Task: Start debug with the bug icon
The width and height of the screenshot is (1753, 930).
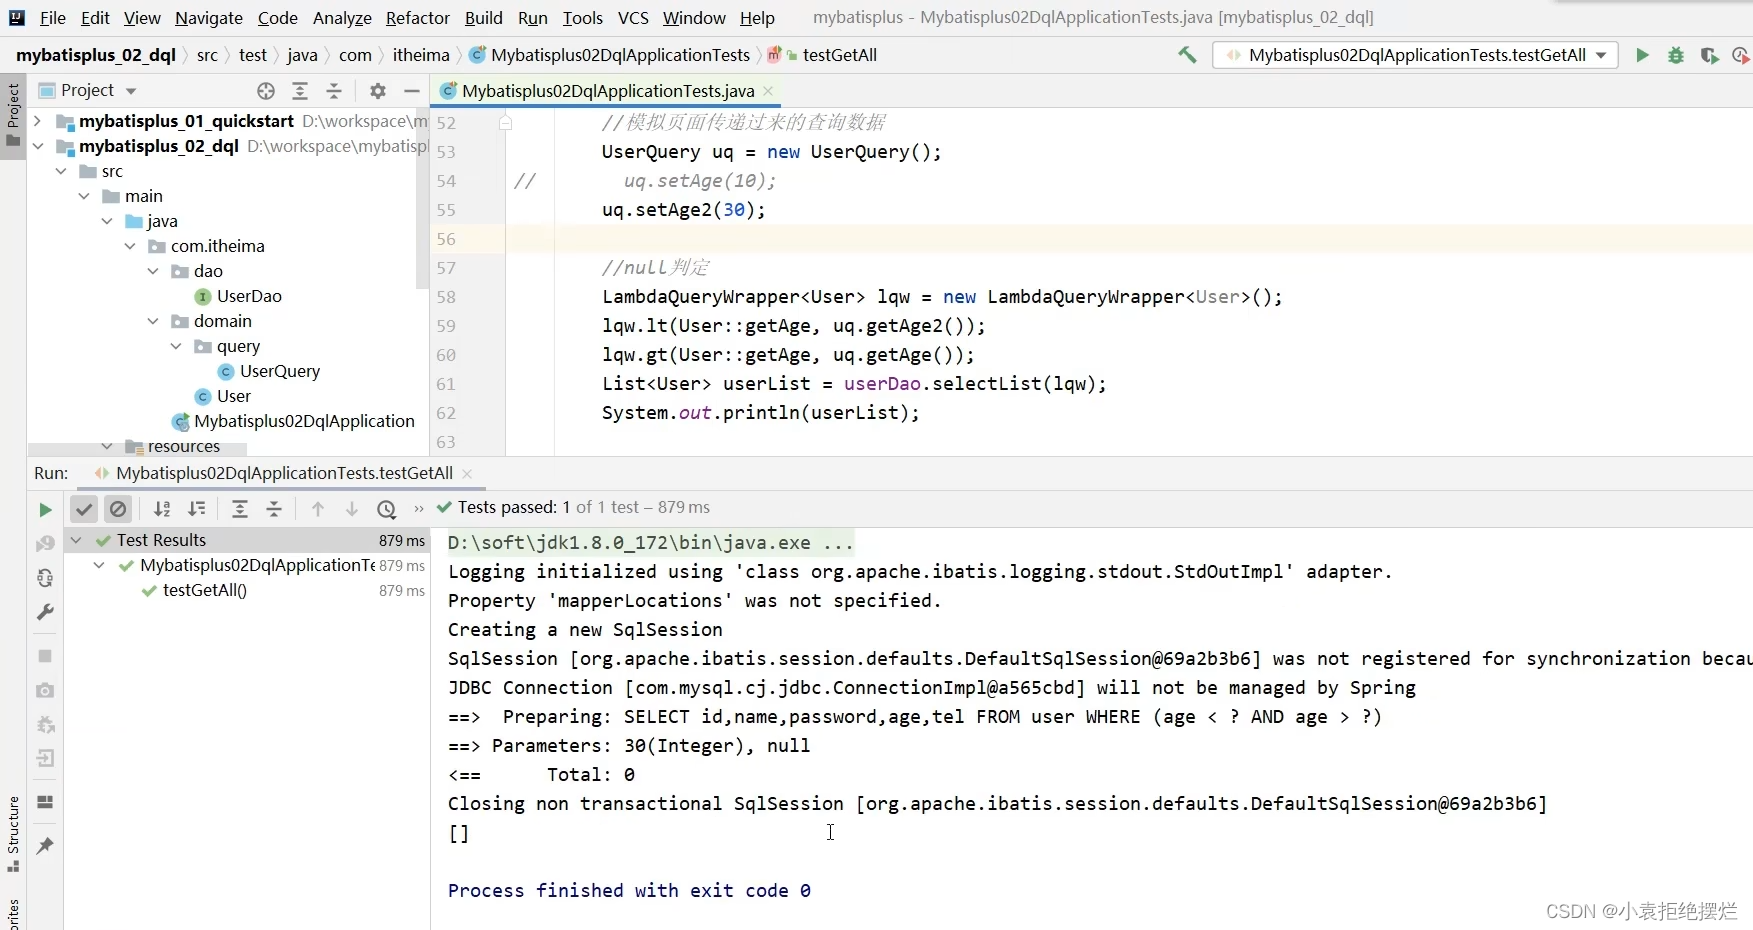Action: (x=1676, y=55)
